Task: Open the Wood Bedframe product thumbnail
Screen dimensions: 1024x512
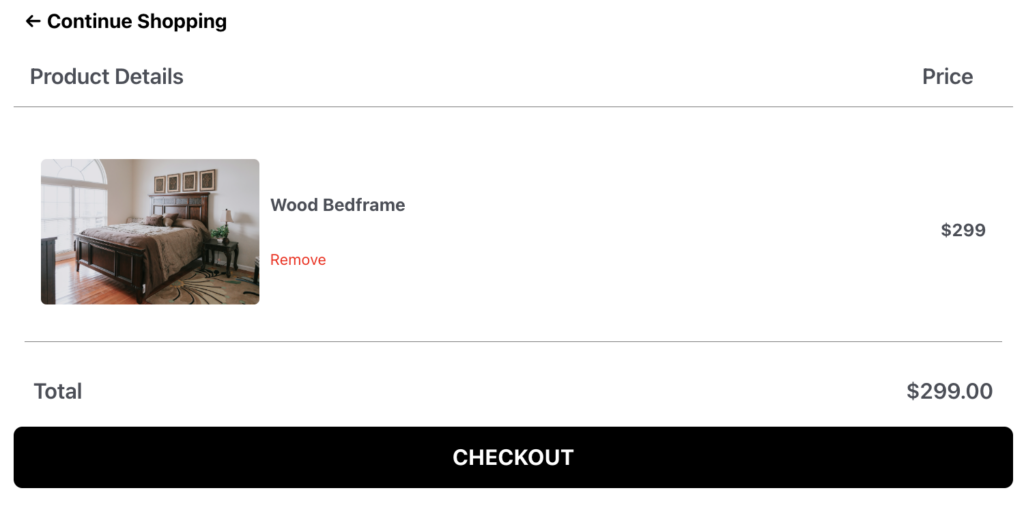Action: (150, 231)
